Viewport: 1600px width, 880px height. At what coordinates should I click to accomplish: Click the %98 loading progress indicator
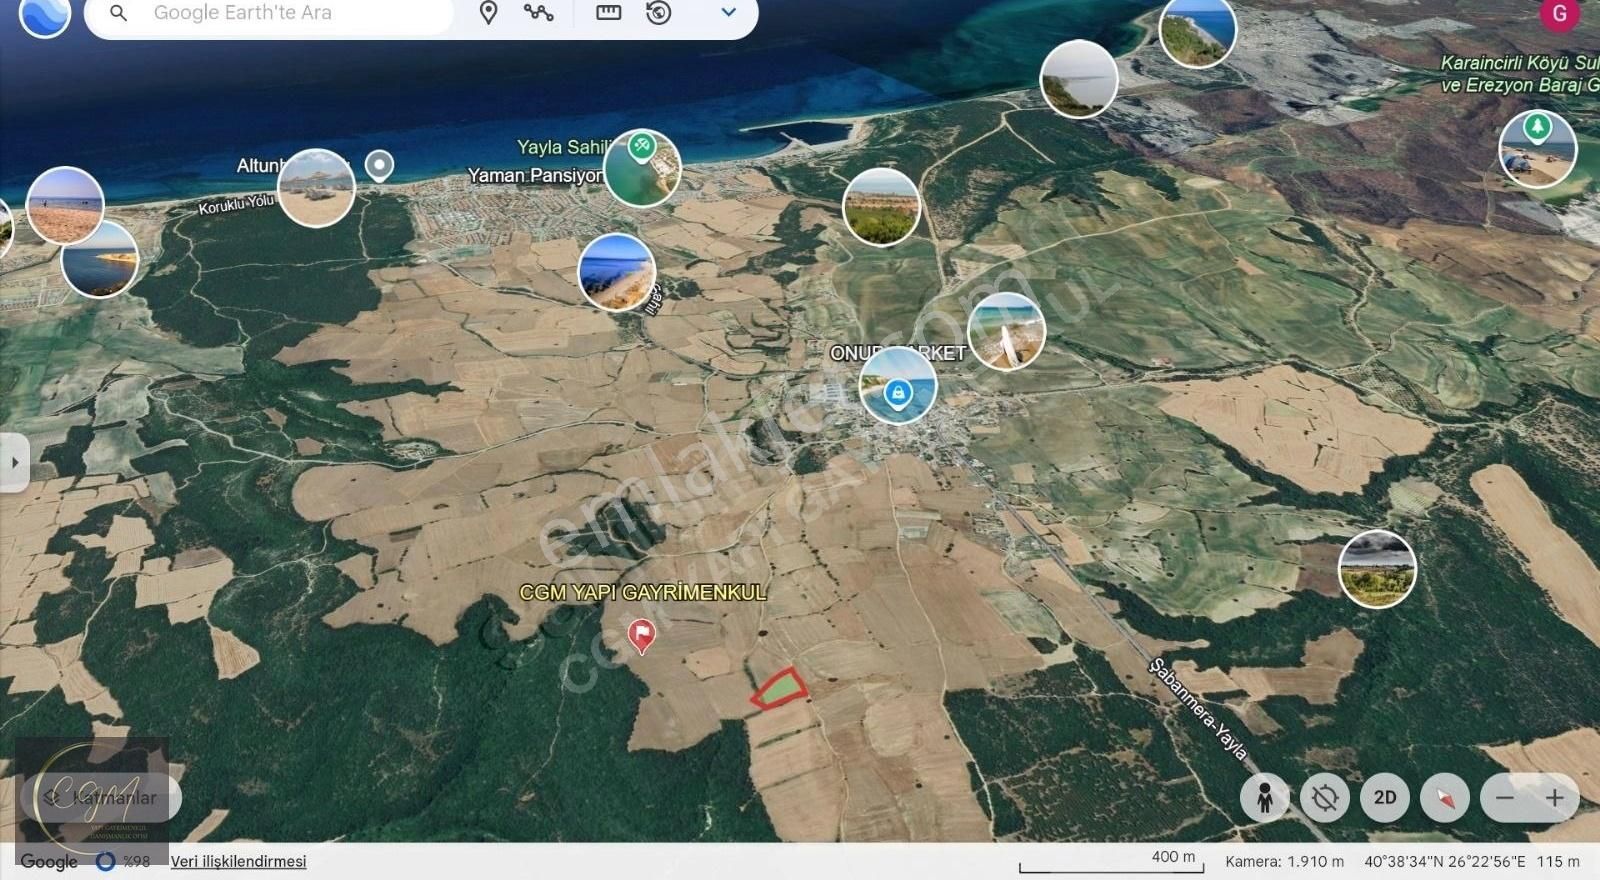pyautogui.click(x=123, y=861)
